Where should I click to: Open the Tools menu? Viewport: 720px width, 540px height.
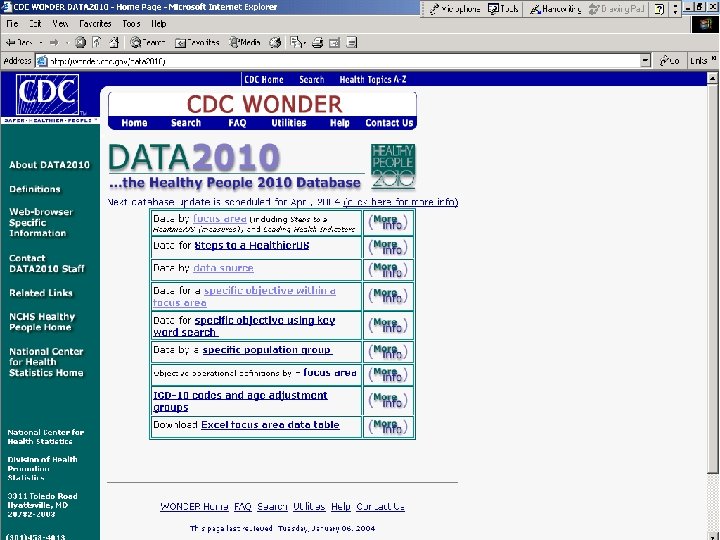[x=131, y=24]
